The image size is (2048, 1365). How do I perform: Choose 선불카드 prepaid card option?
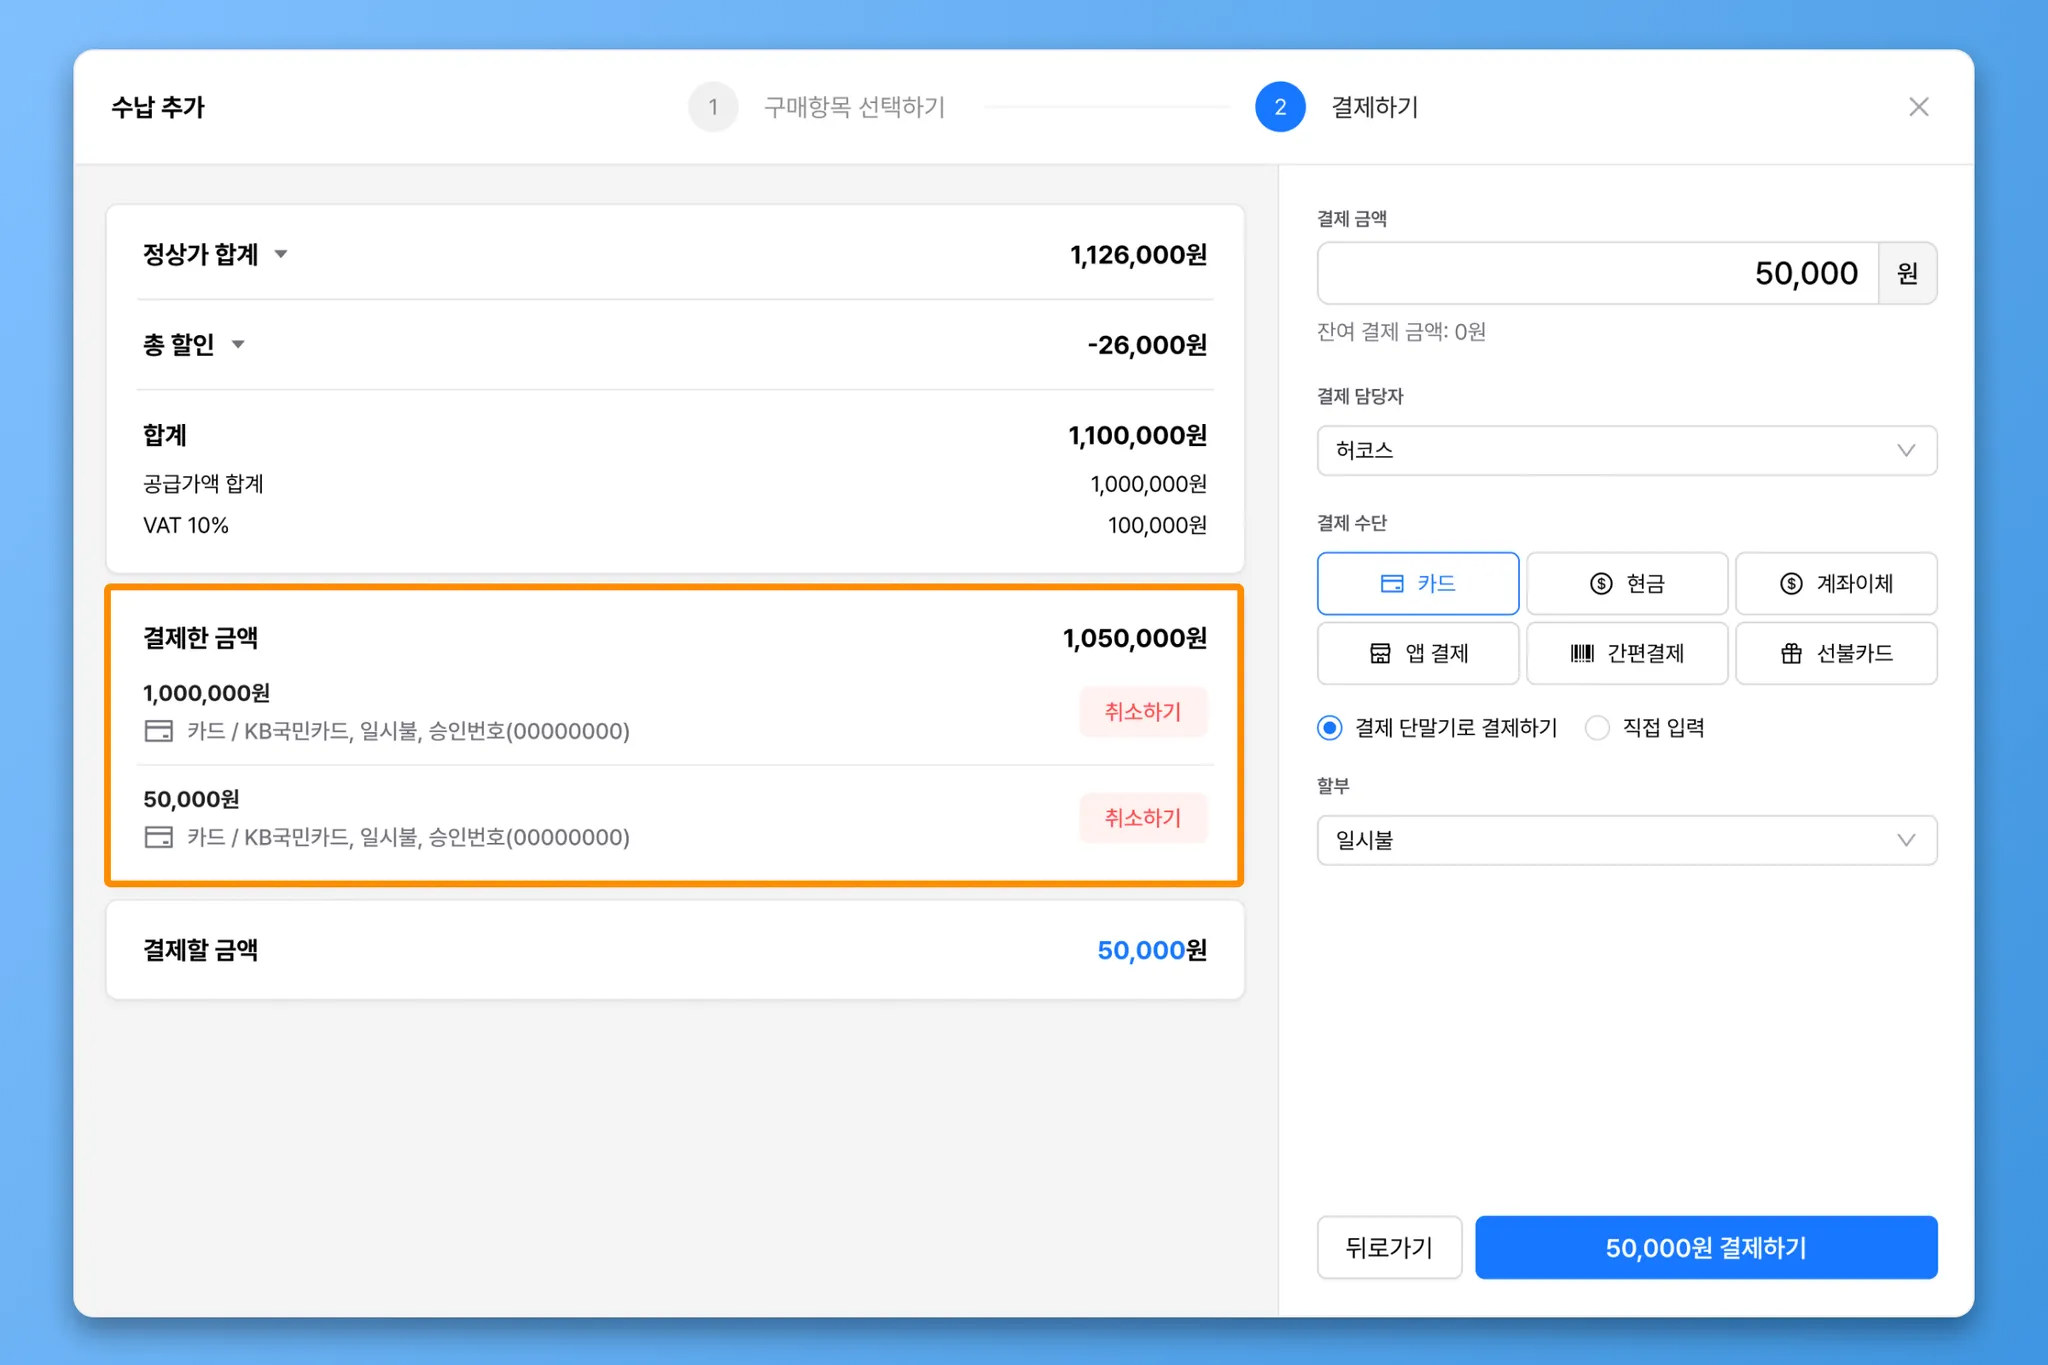coord(1835,653)
